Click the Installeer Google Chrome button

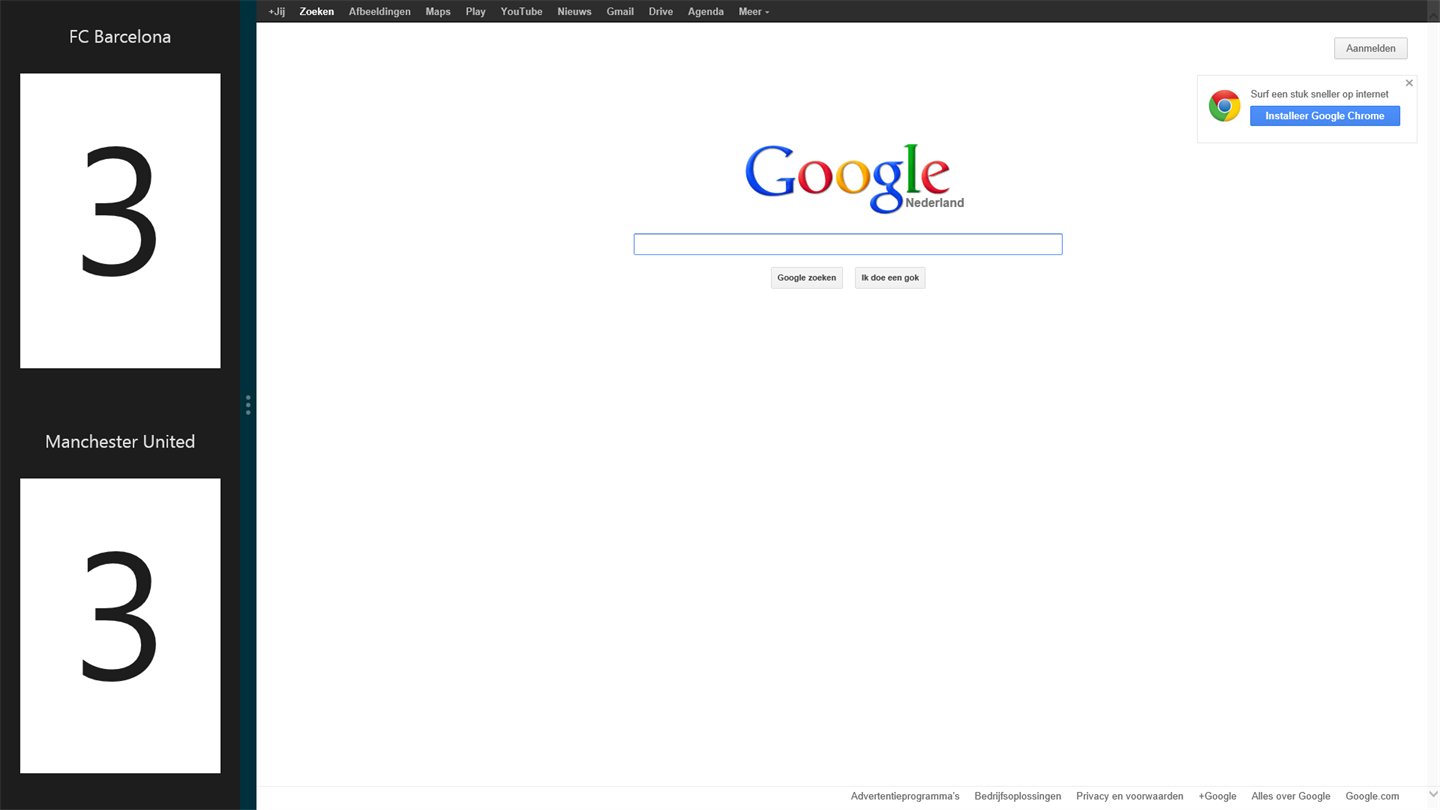(1324, 116)
